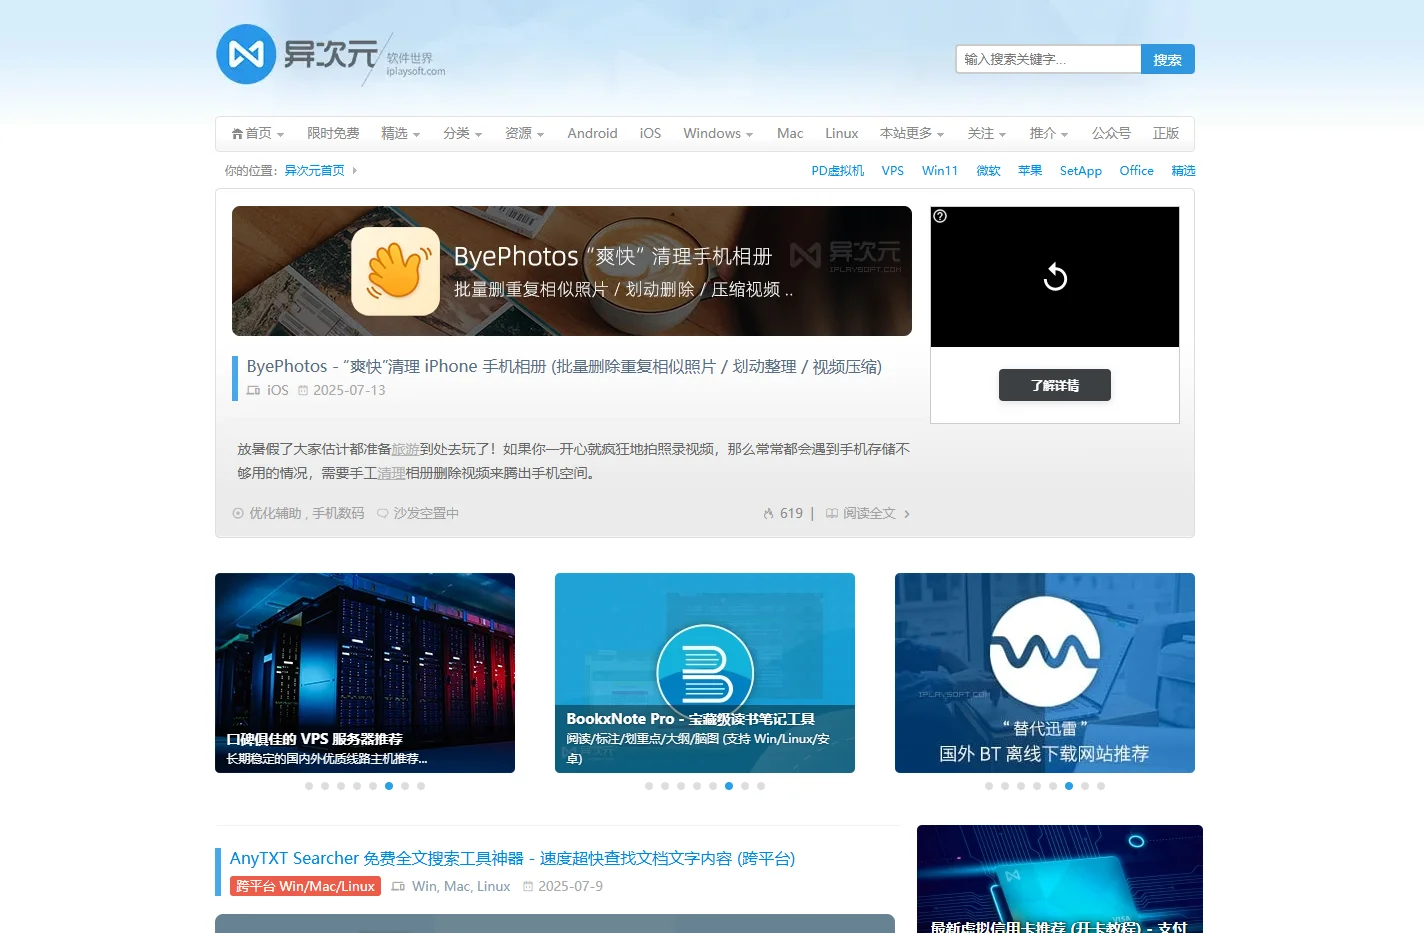Click the iOS category tag under ByePhotos
This screenshot has width=1424, height=933.
click(x=277, y=390)
